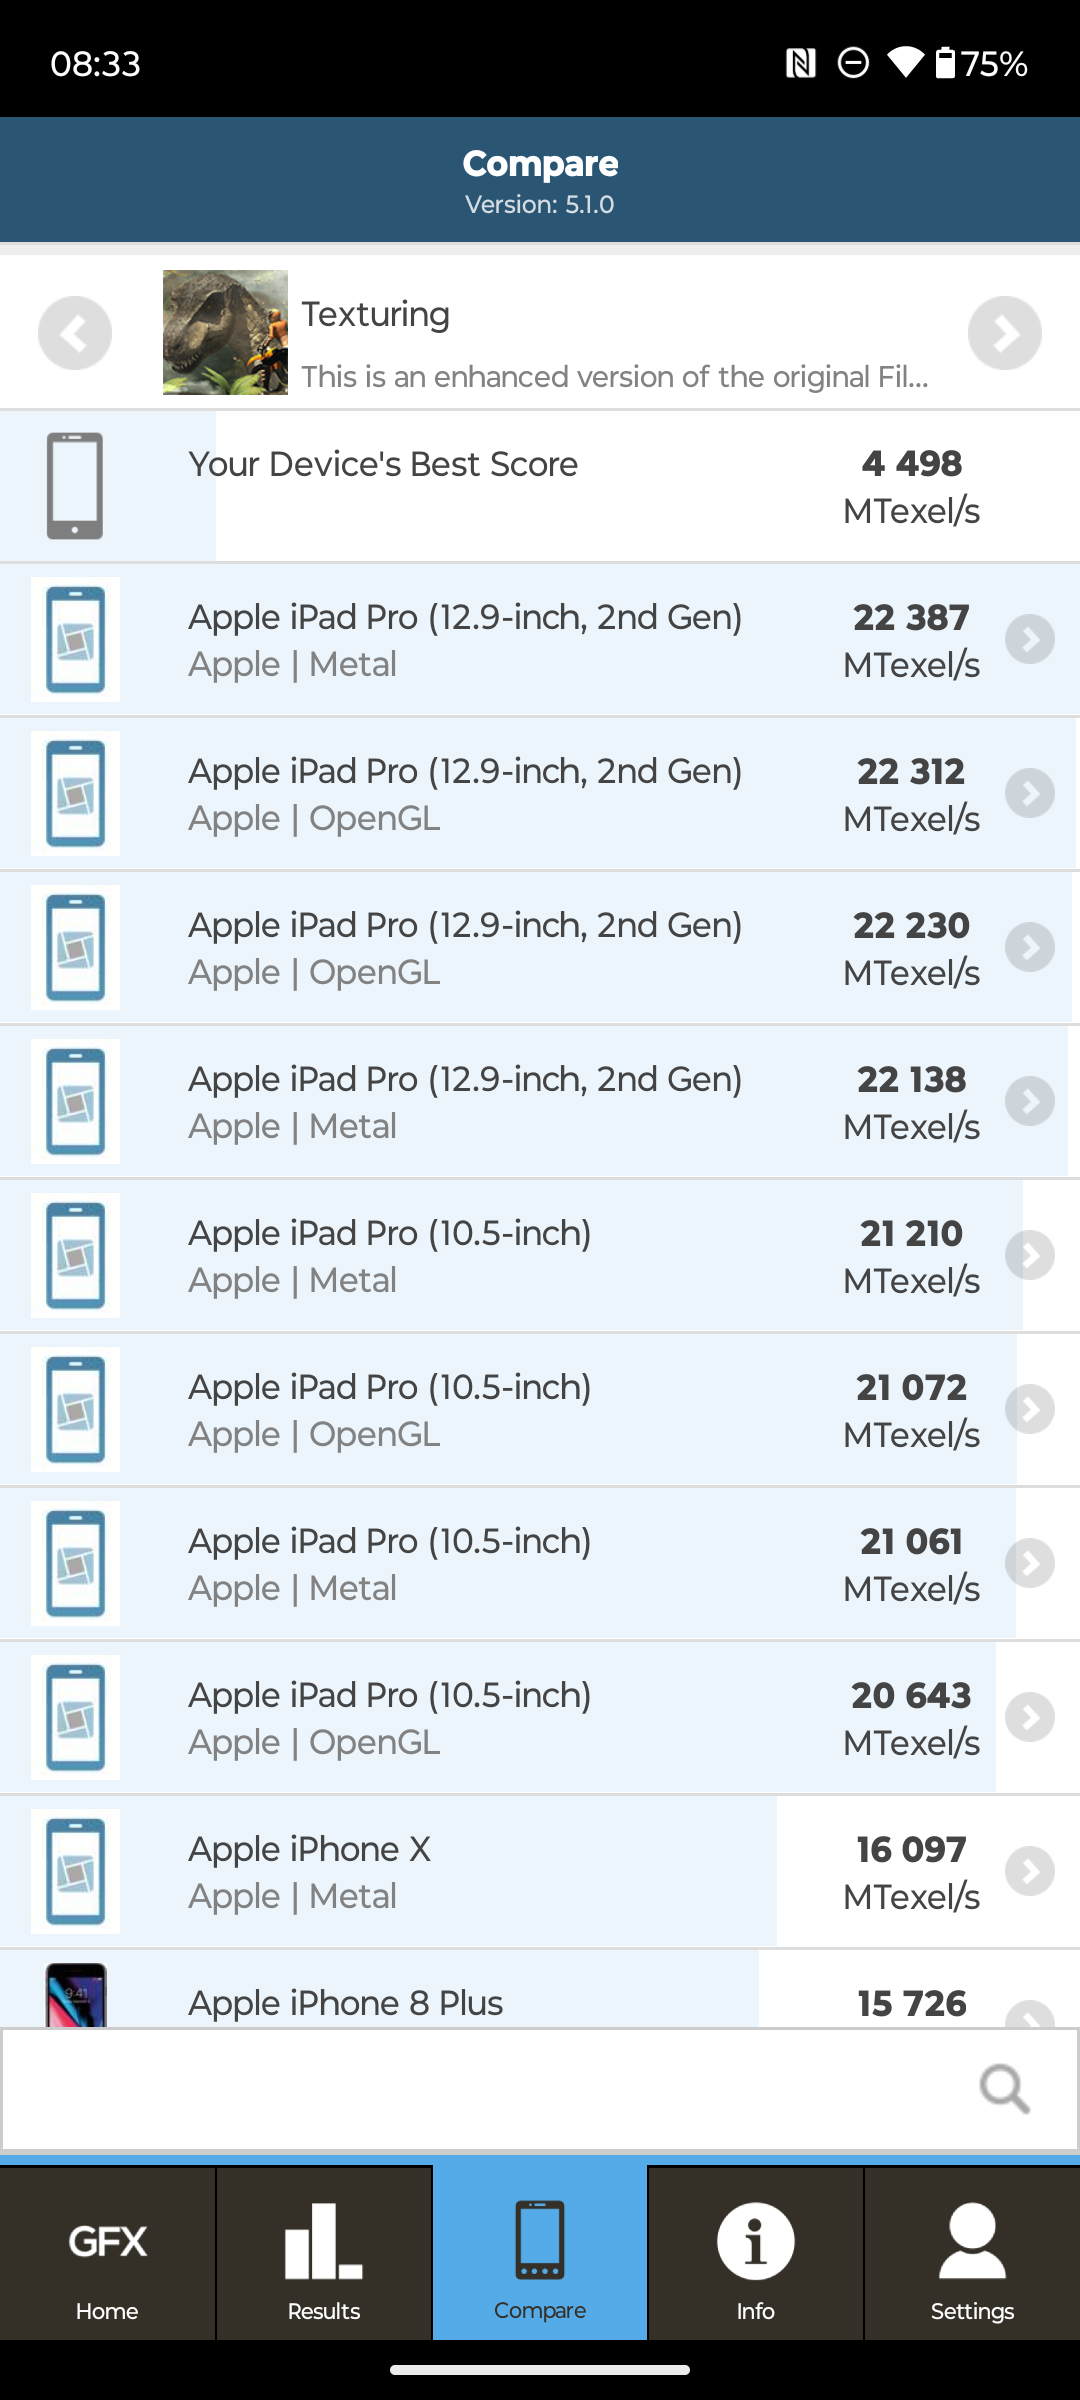Image resolution: width=1080 pixels, height=2400 pixels.
Task: Click the Texturing T-Rex thumbnail
Action: [x=225, y=333]
